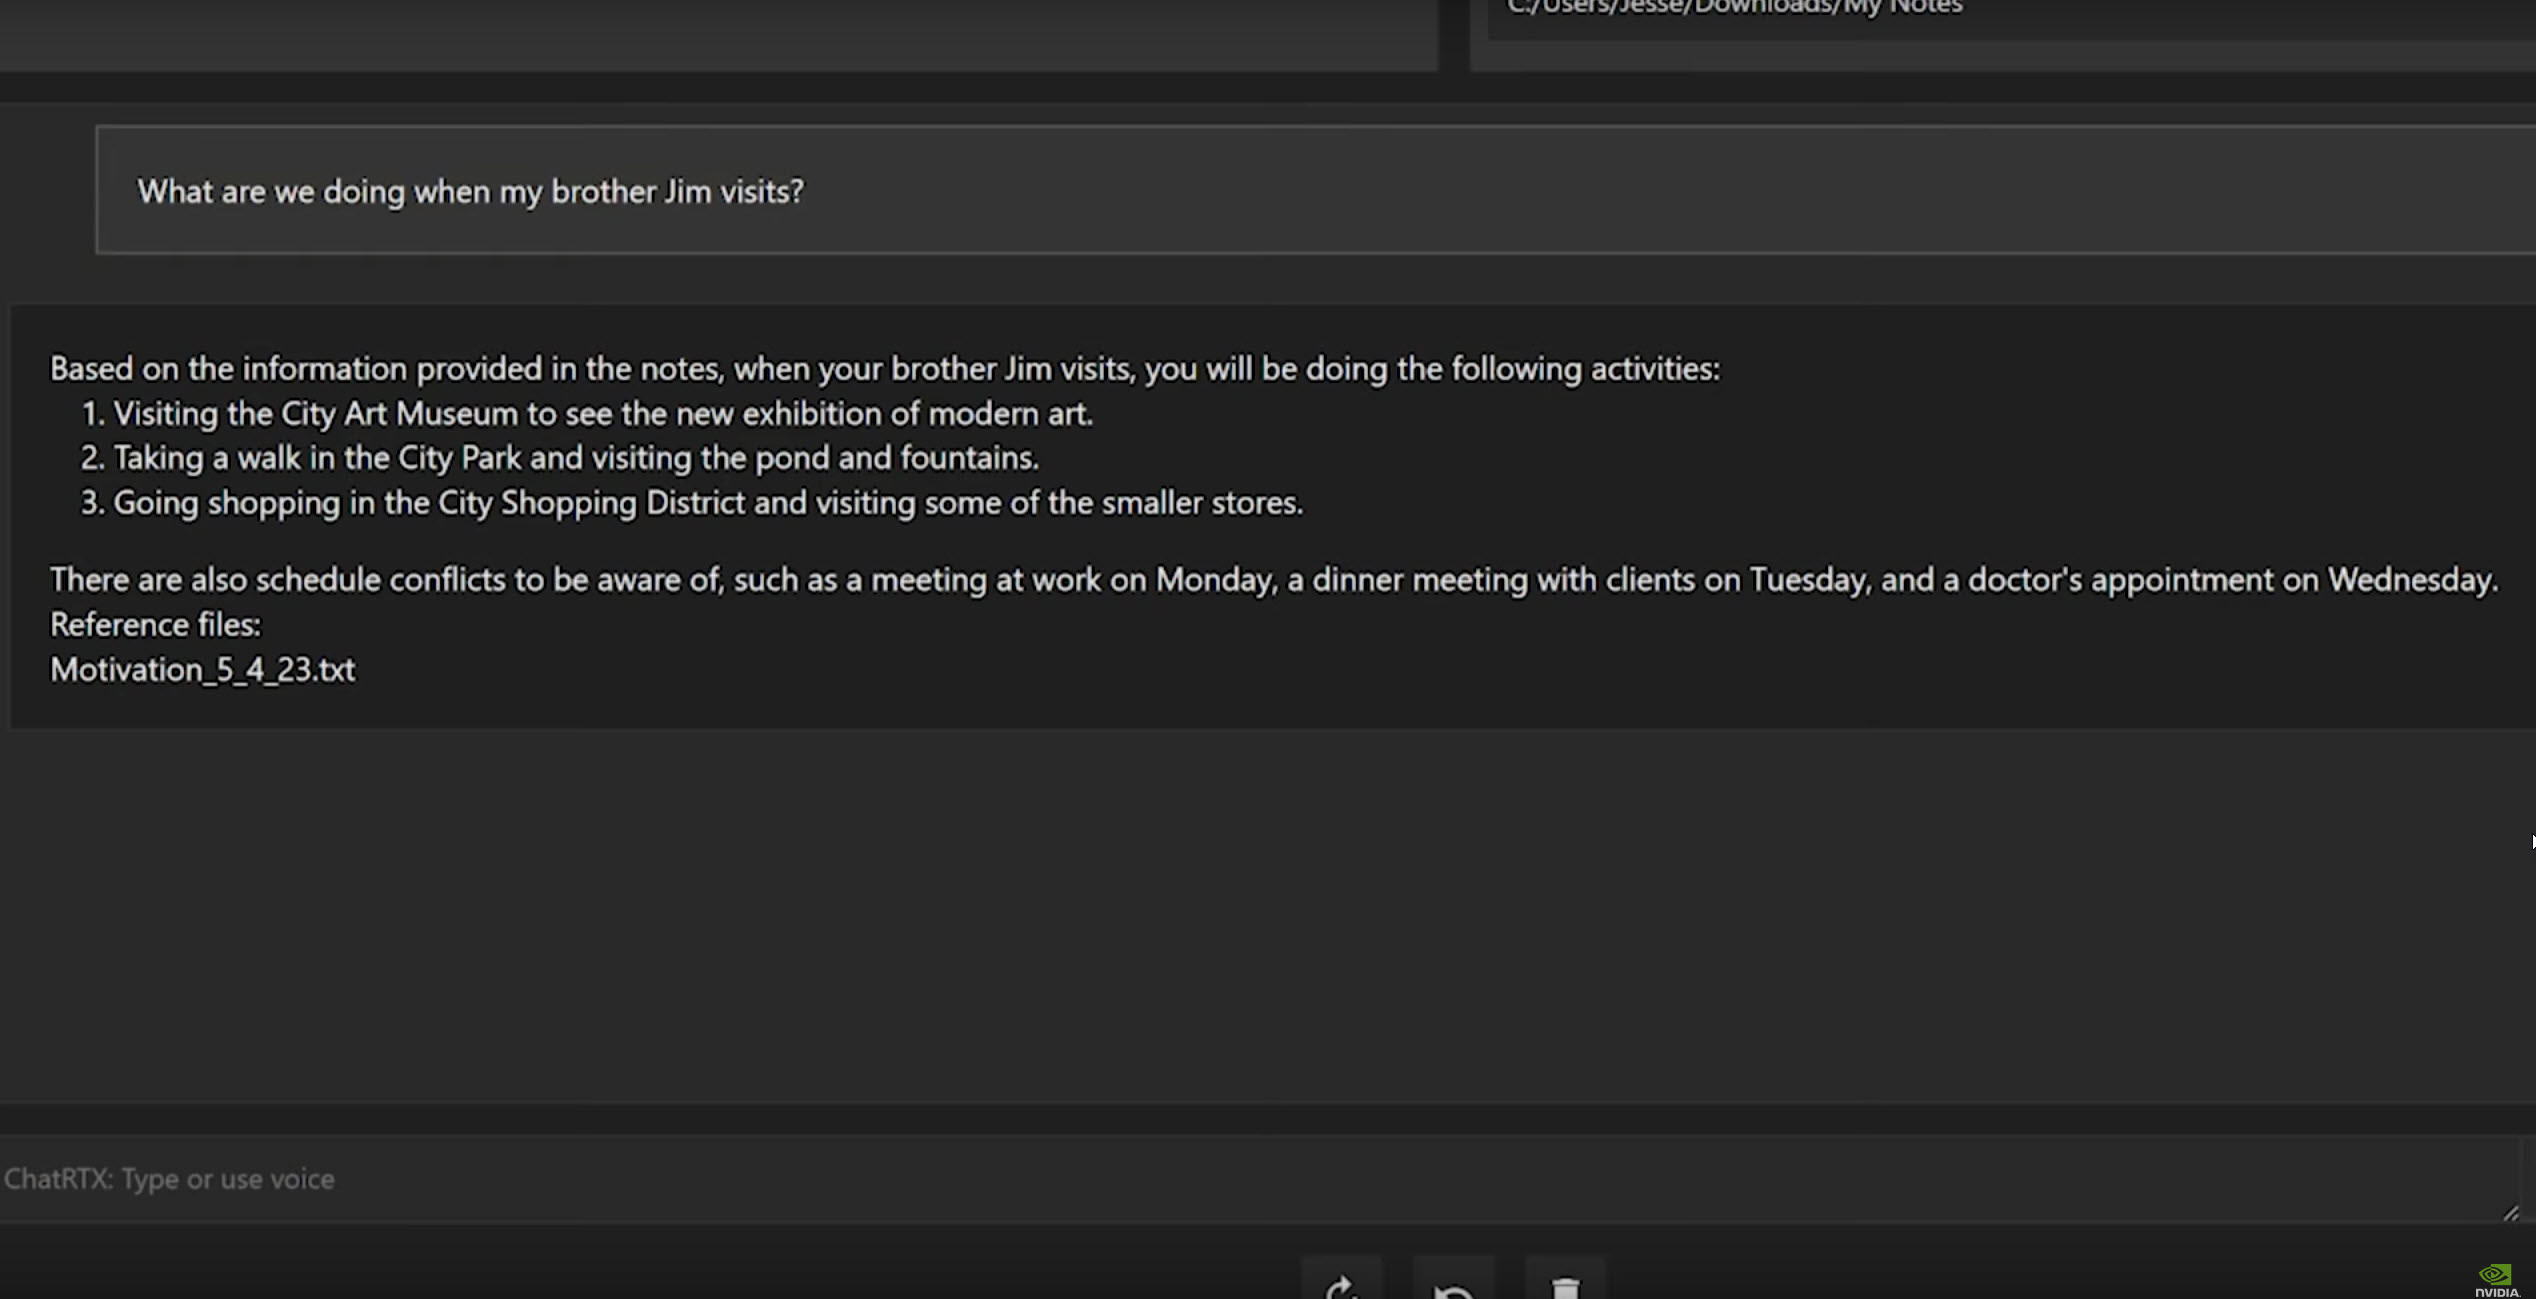
Task: Click the City Shopping District list item
Action: click(x=707, y=502)
